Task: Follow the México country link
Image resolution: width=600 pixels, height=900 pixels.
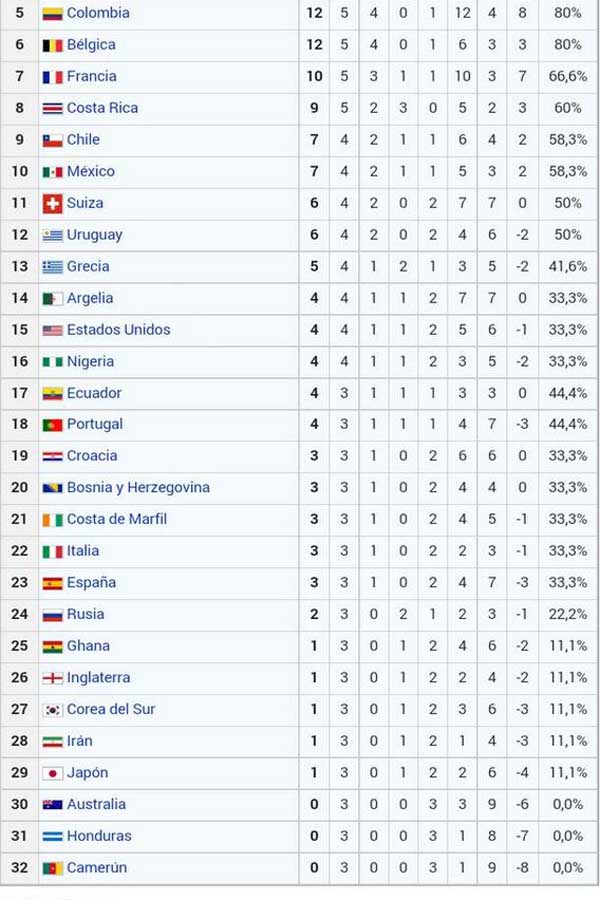Action: pyautogui.click(x=91, y=171)
